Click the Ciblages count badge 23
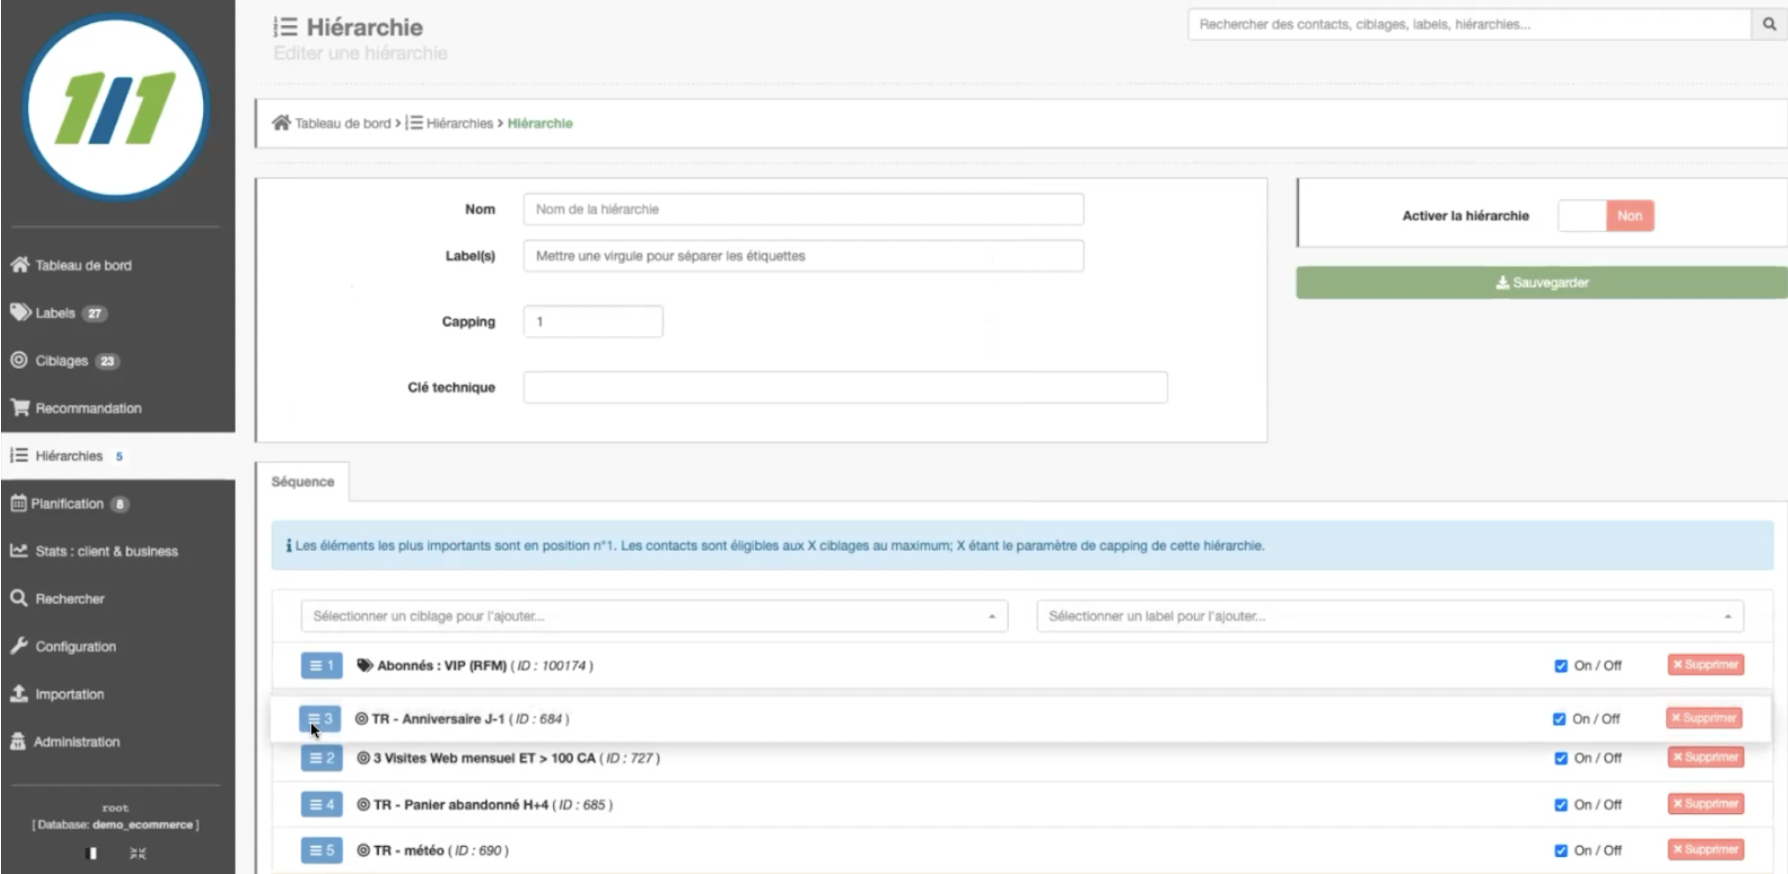This screenshot has width=1788, height=874. pos(107,361)
